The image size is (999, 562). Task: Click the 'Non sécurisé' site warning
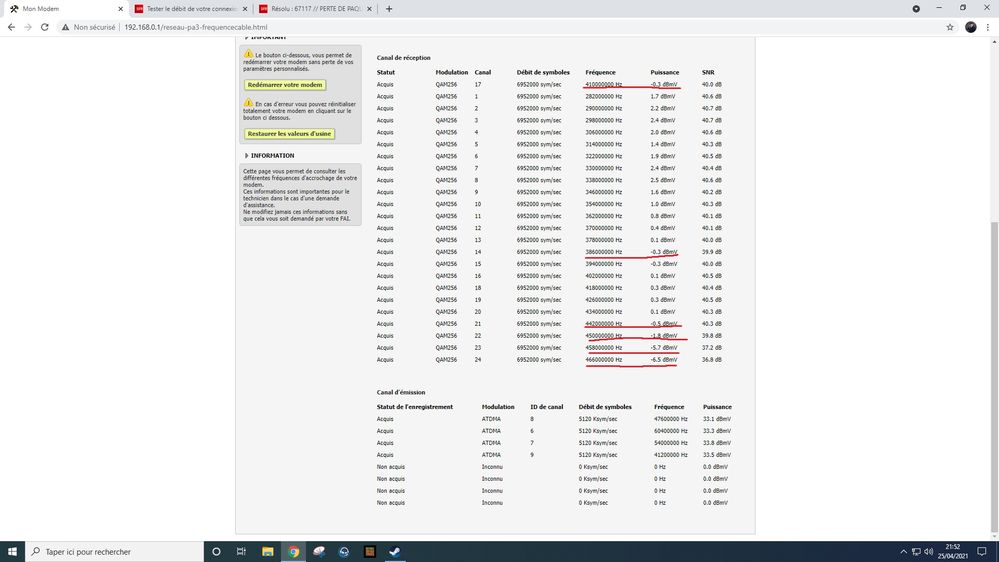point(89,27)
